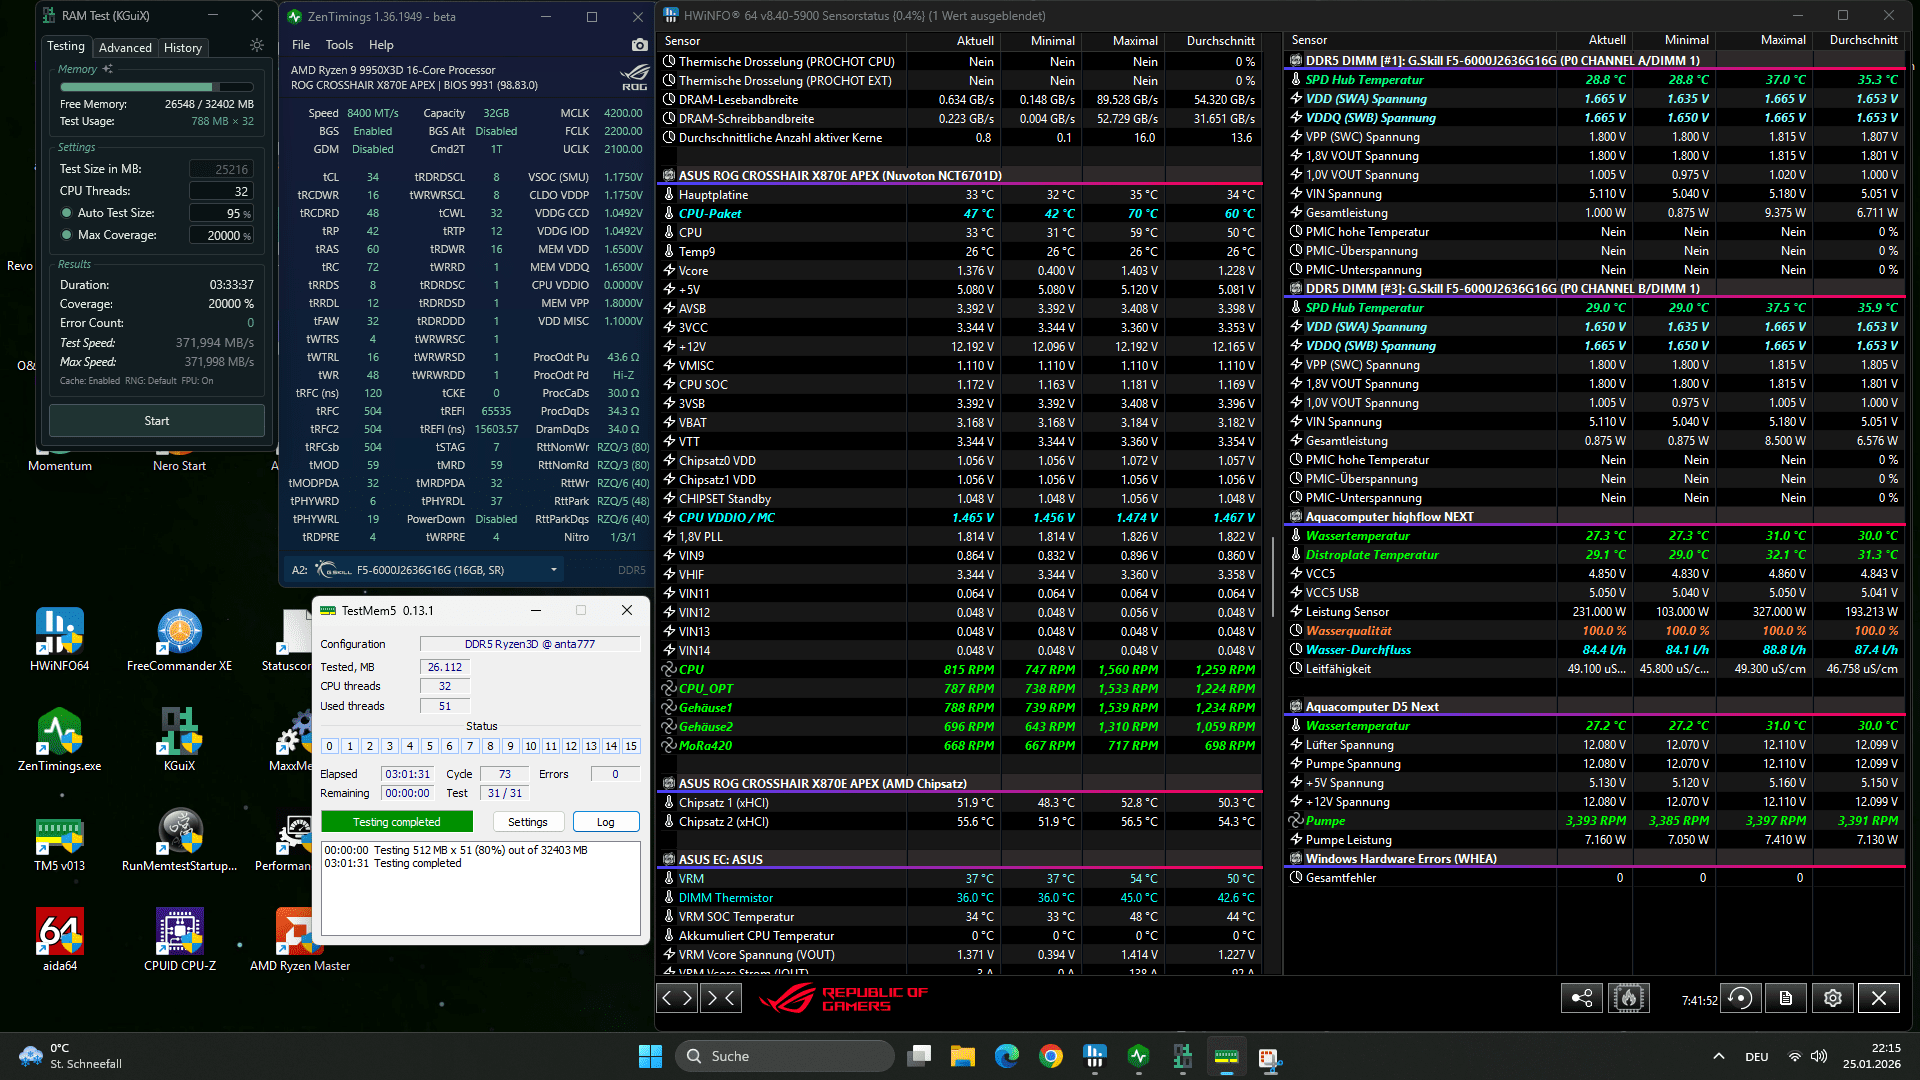This screenshot has width=1920, height=1080.
Task: Click the HWiNFO log file document icon
Action: click(x=1786, y=998)
